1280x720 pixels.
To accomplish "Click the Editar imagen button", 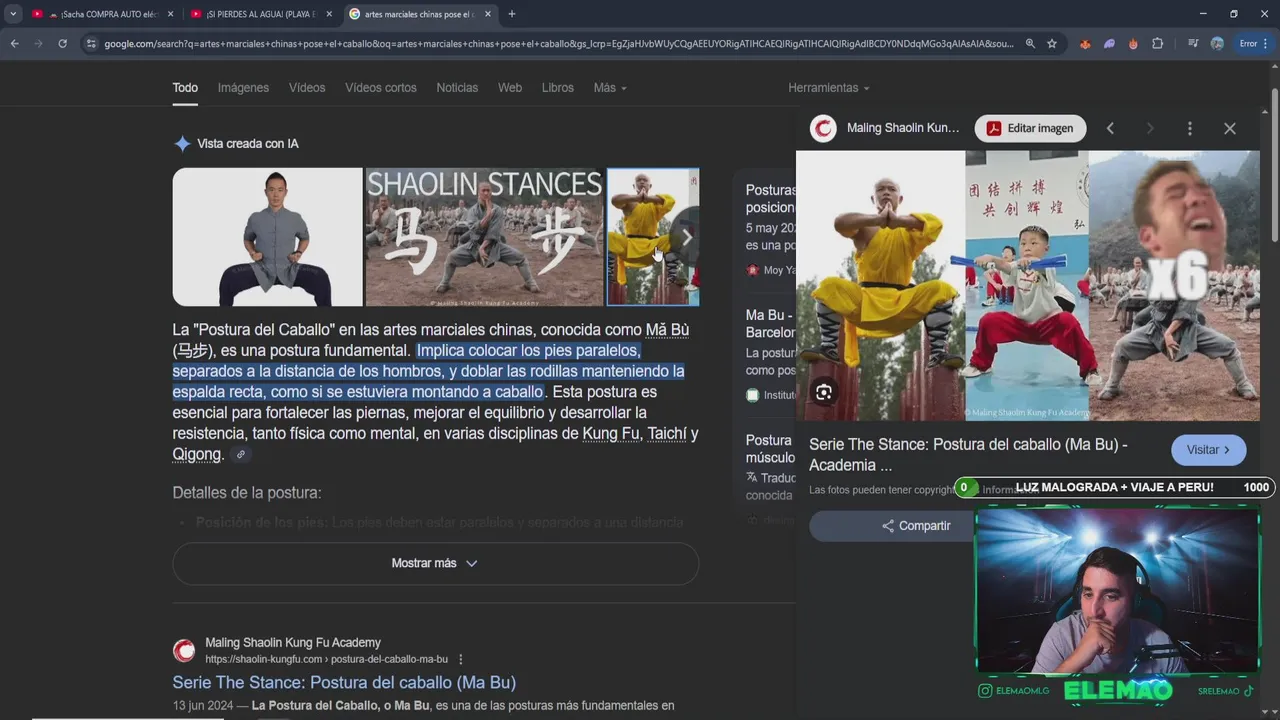I will pos(1030,128).
